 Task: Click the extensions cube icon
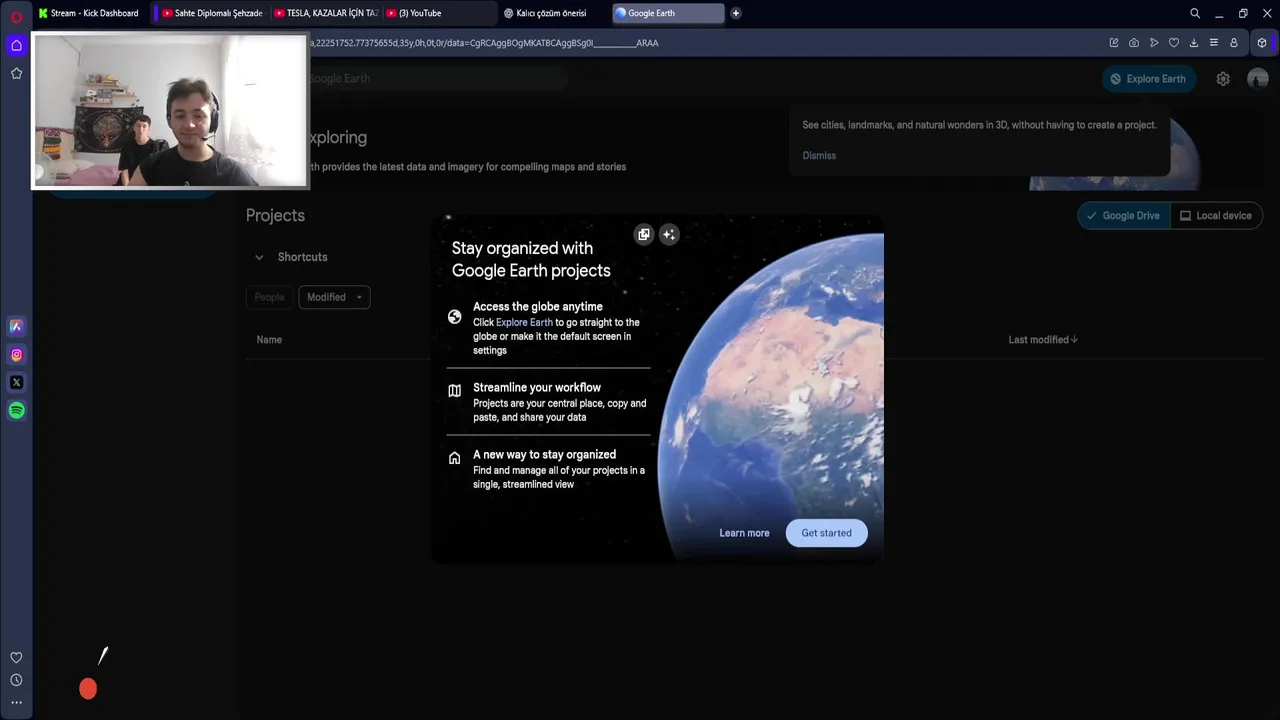1262,43
